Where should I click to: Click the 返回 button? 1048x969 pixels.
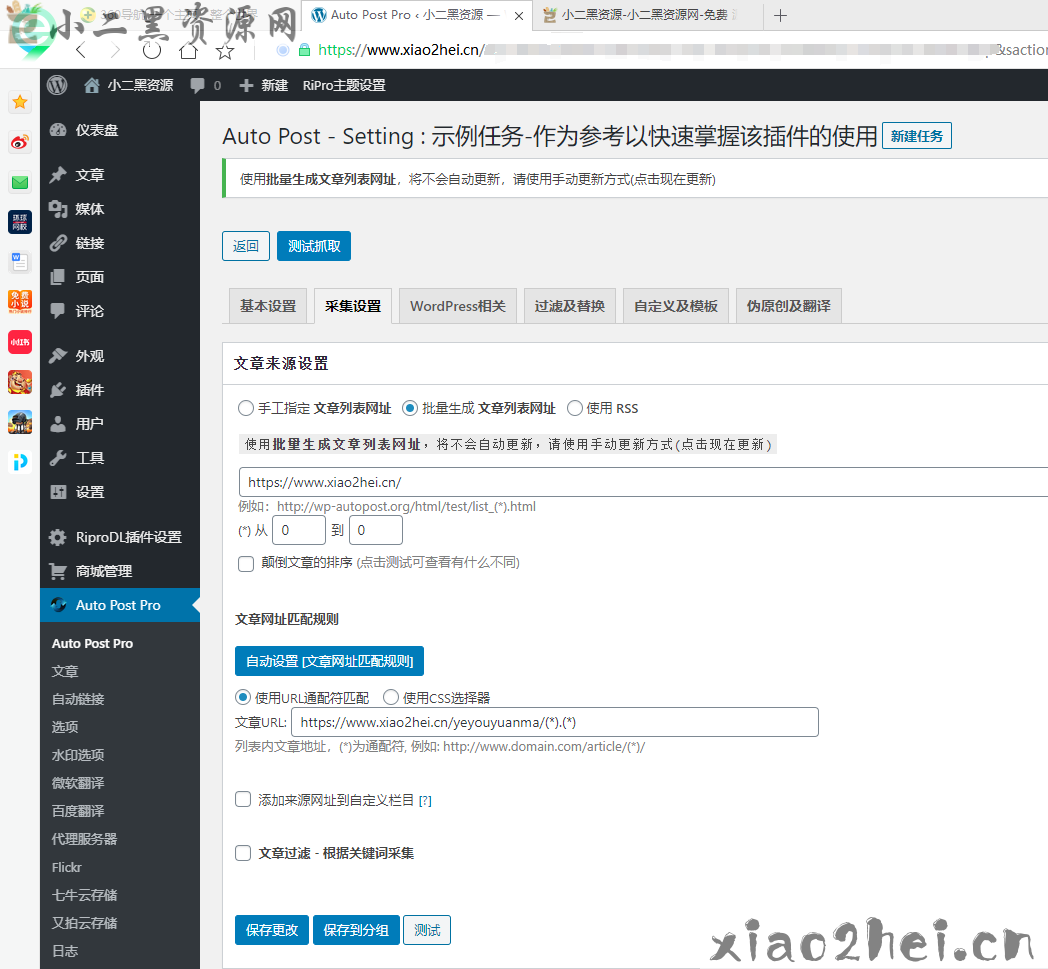coord(246,246)
